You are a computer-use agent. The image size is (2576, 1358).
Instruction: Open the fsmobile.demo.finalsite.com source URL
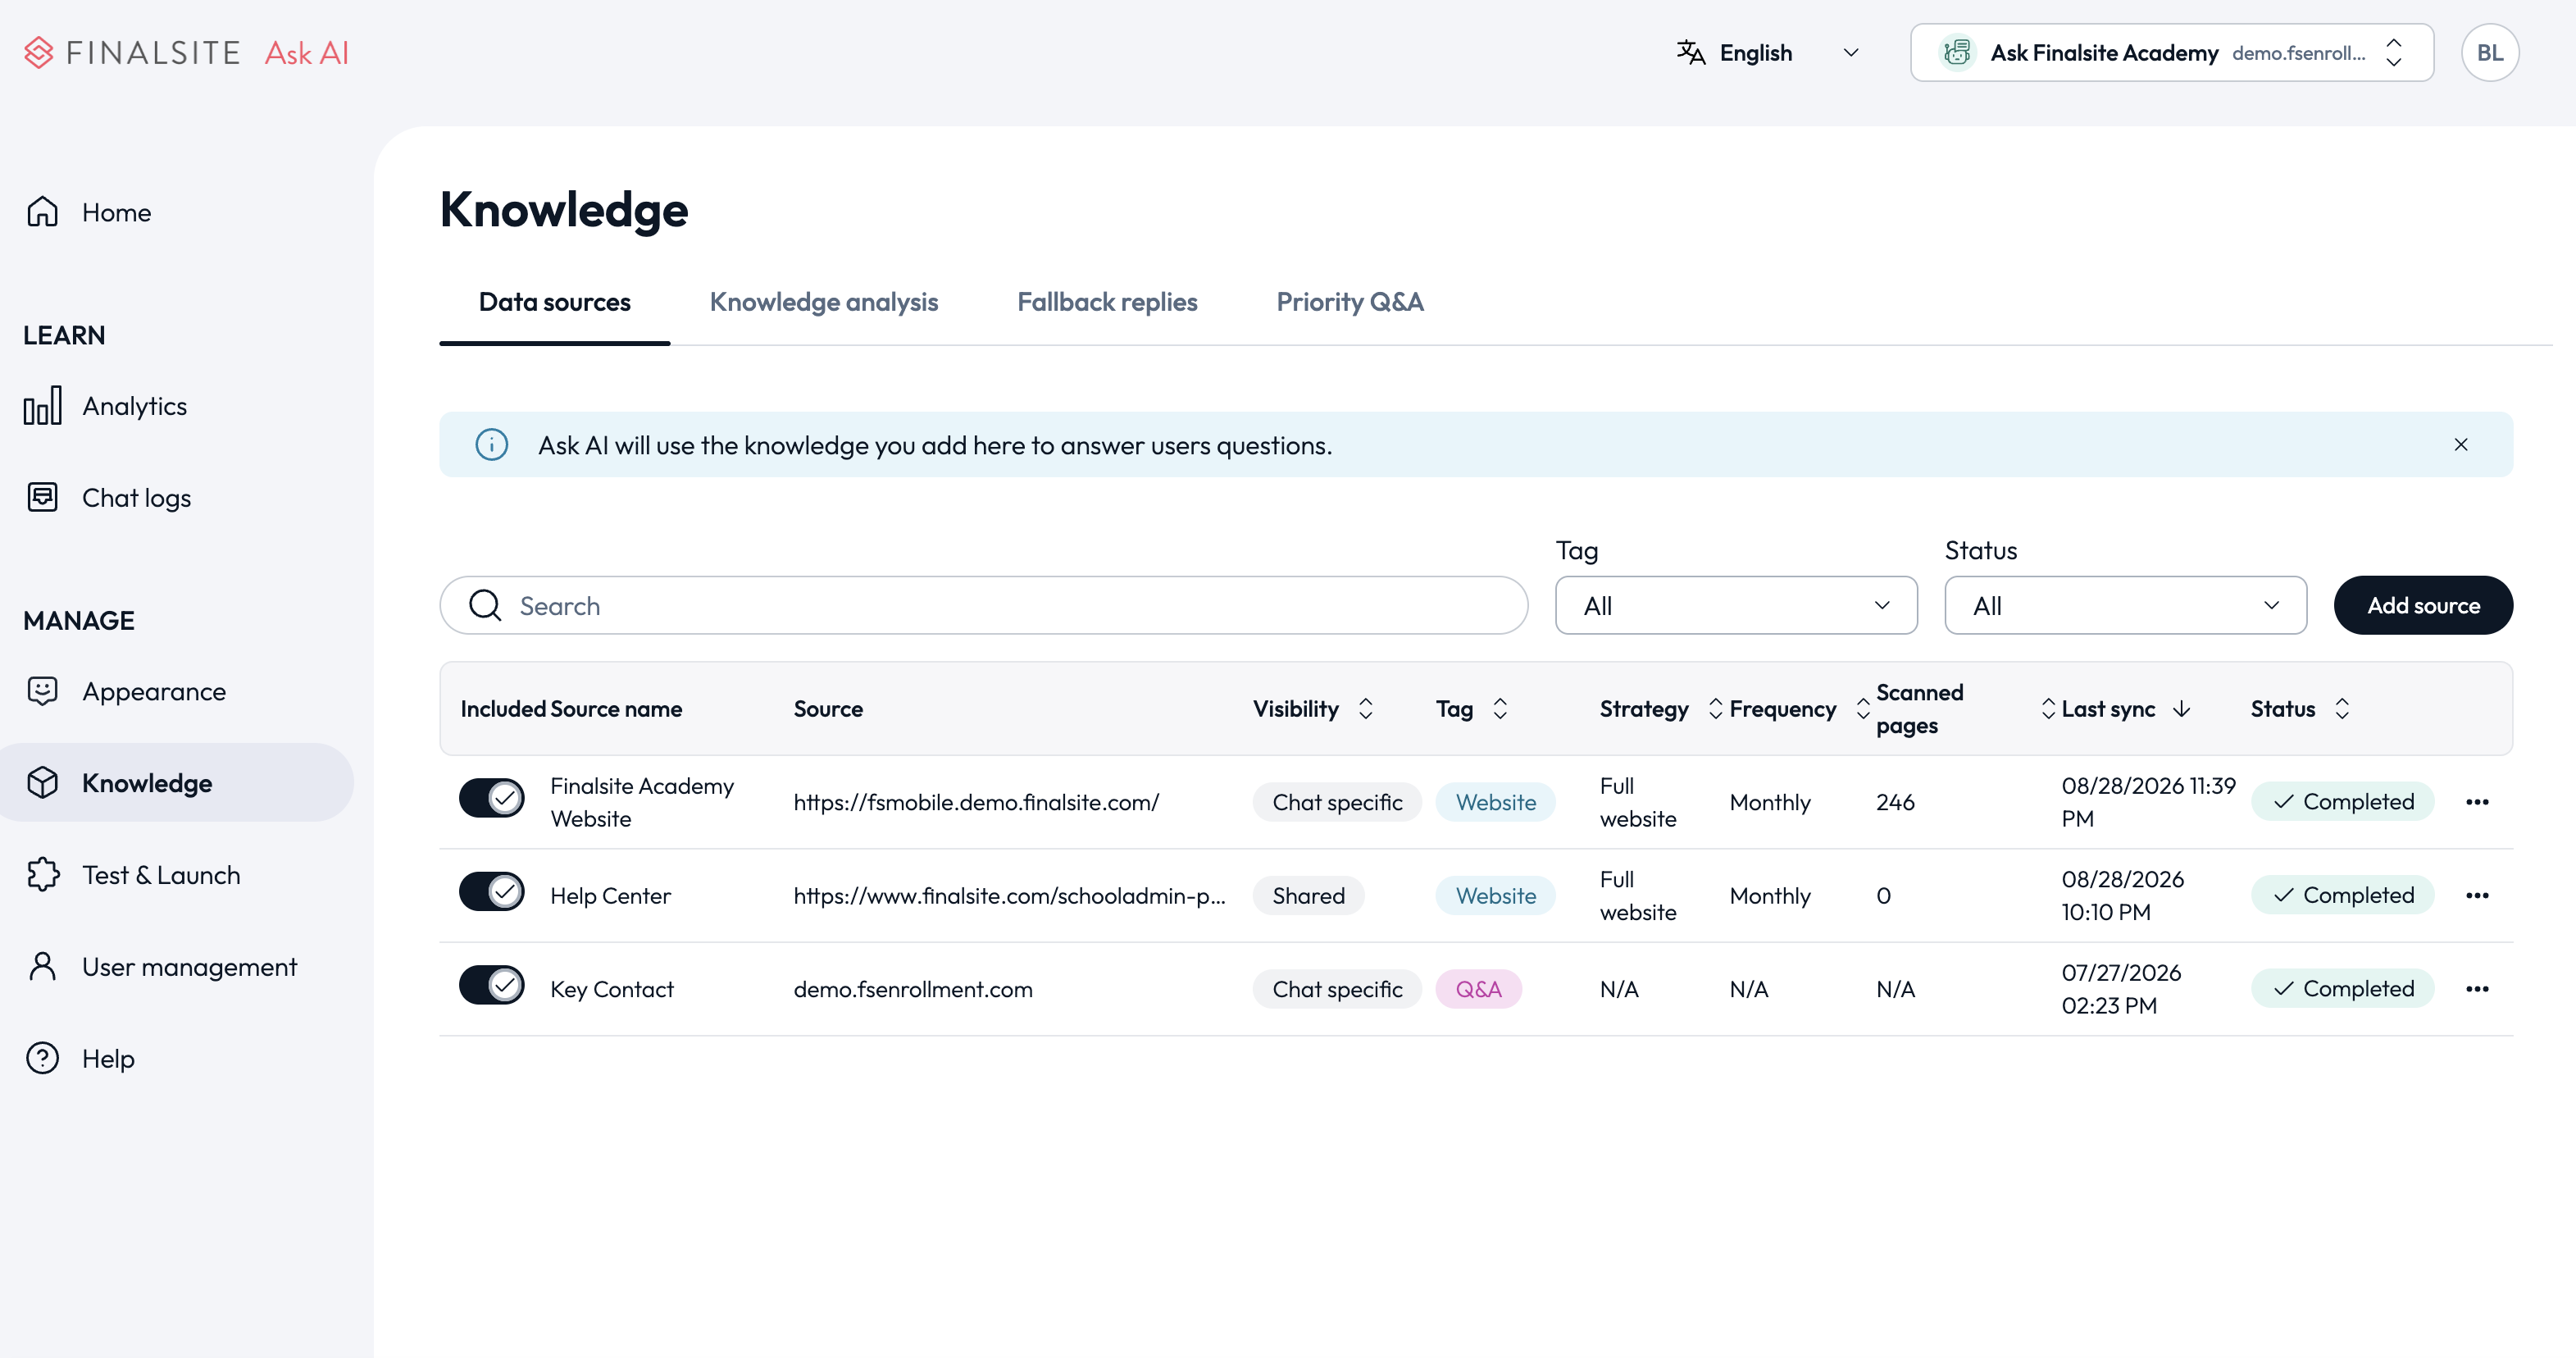point(976,802)
